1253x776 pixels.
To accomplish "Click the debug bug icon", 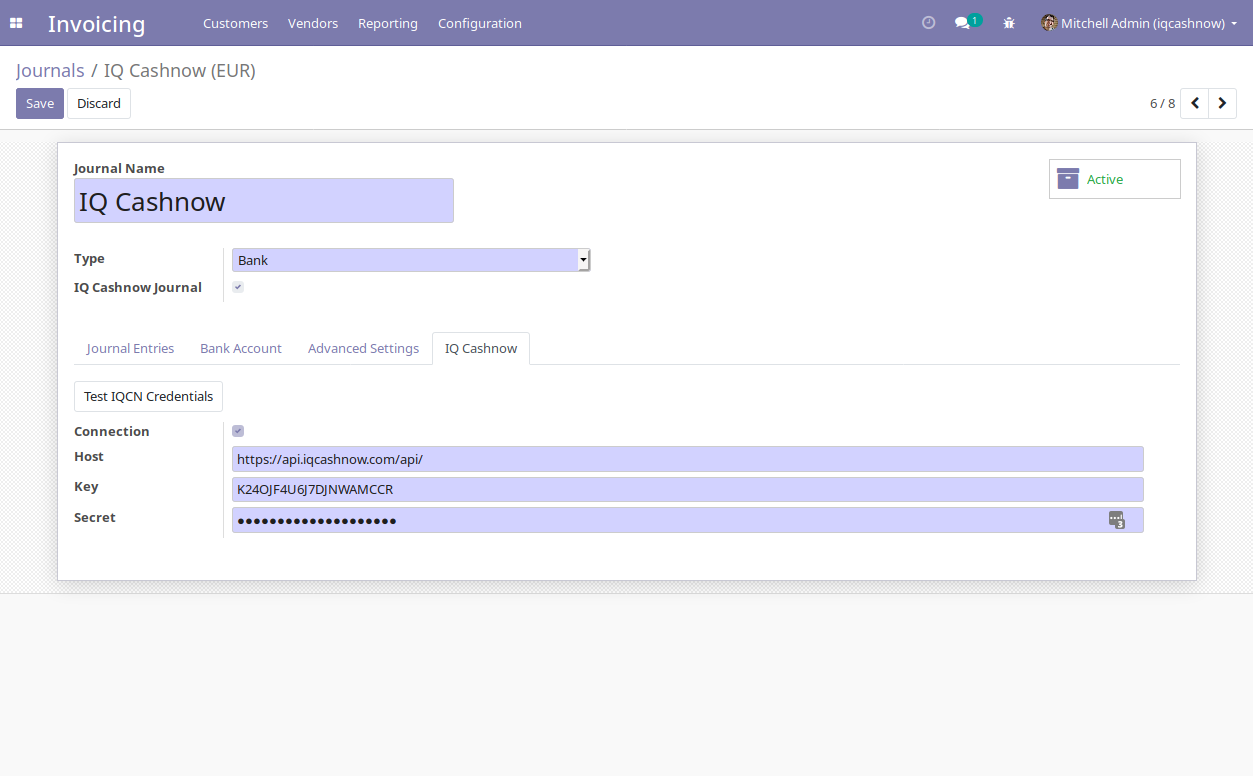I will pos(1009,23).
